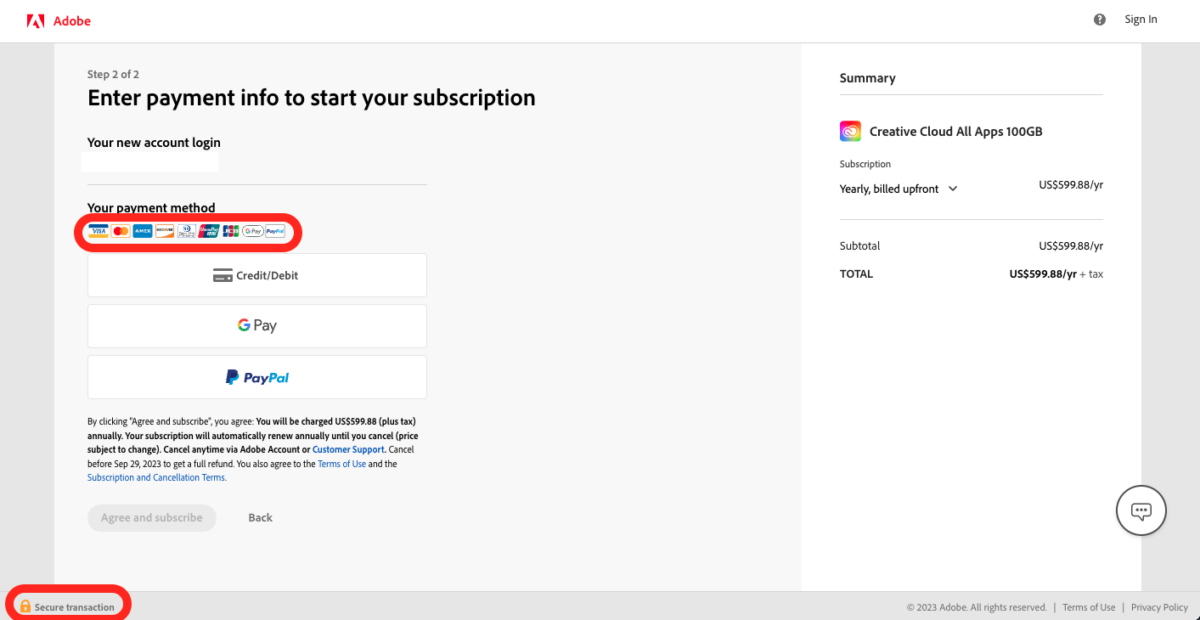Click the Creative Cloud All Apps icon
The width and height of the screenshot is (1200, 620).
[849, 130]
